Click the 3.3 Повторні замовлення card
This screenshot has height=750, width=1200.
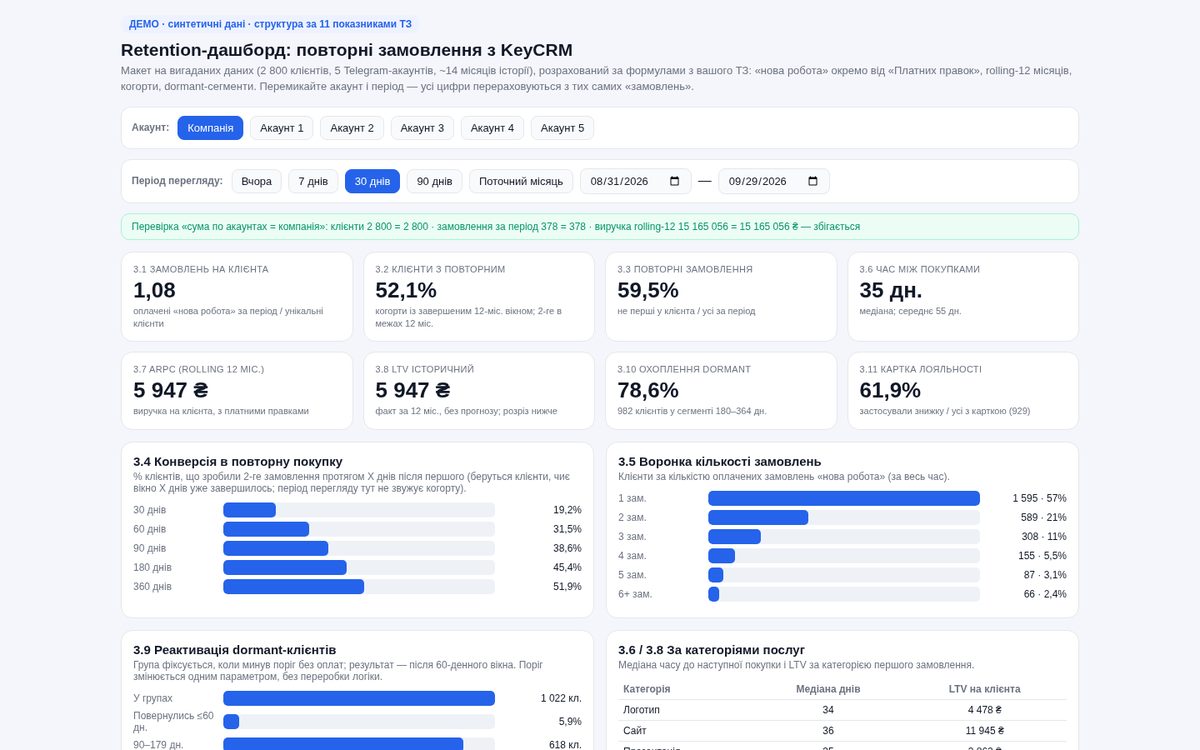pos(721,297)
